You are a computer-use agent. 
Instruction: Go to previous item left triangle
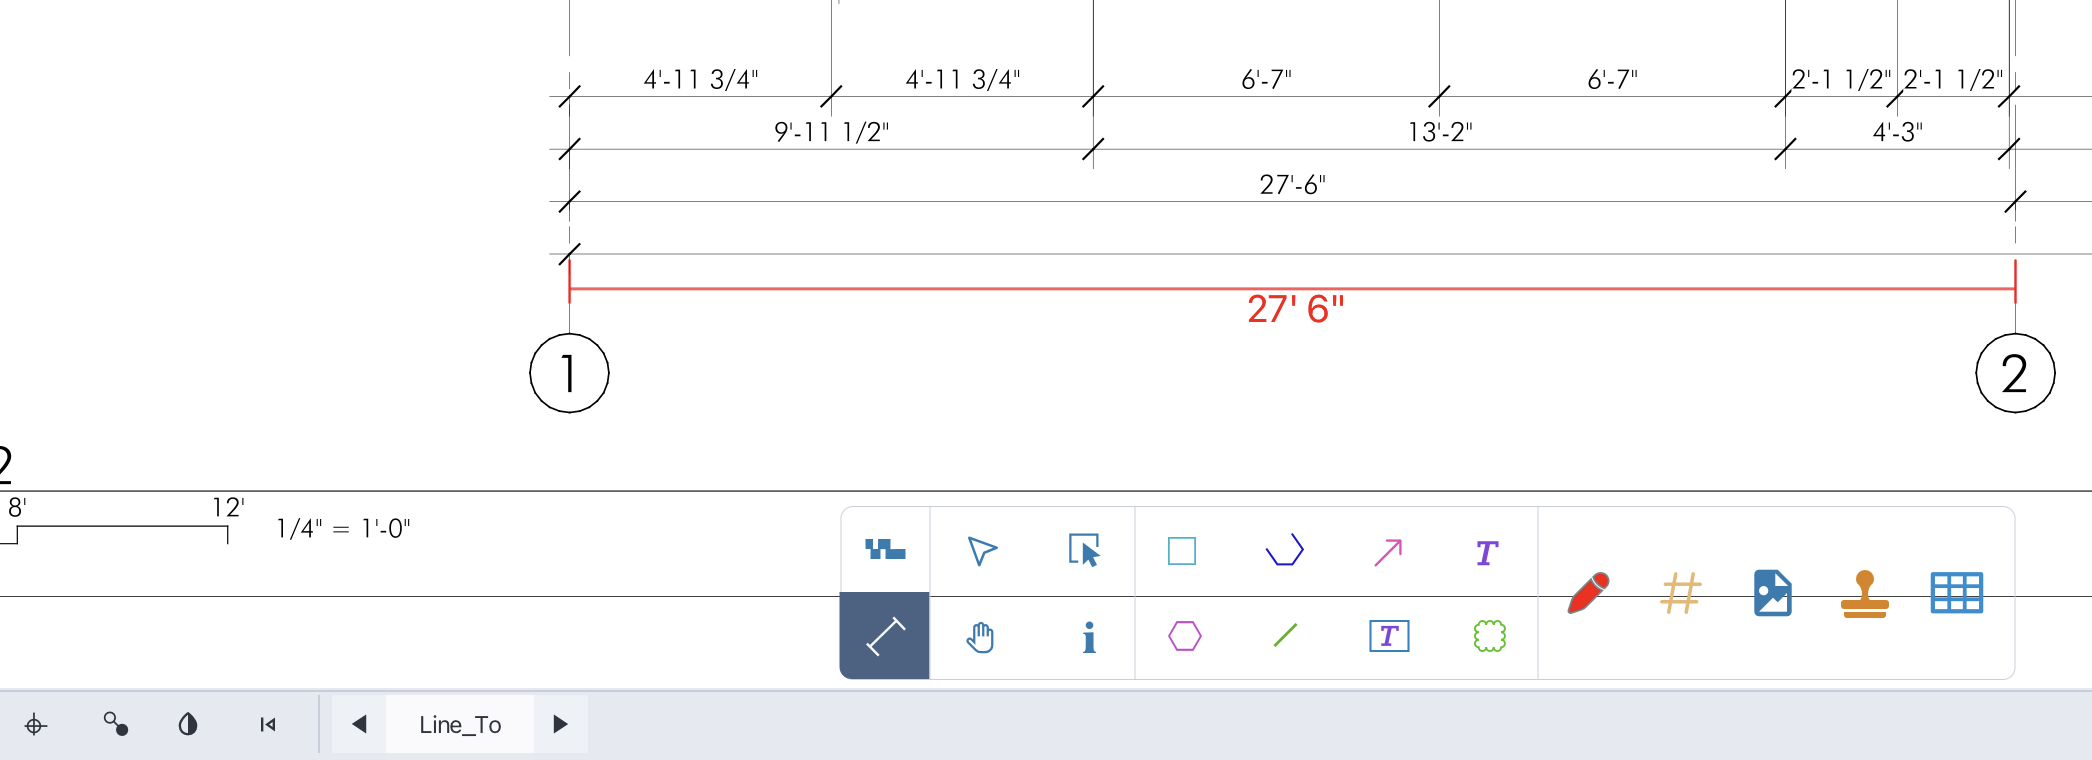point(359,724)
